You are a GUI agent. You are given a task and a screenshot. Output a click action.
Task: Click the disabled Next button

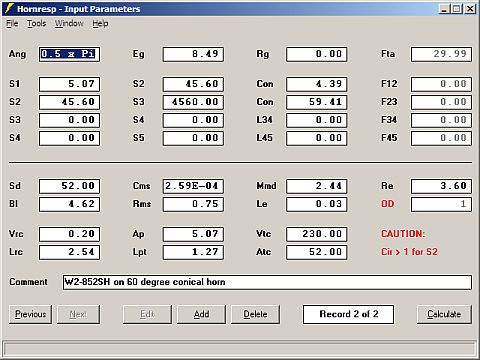pos(78,314)
